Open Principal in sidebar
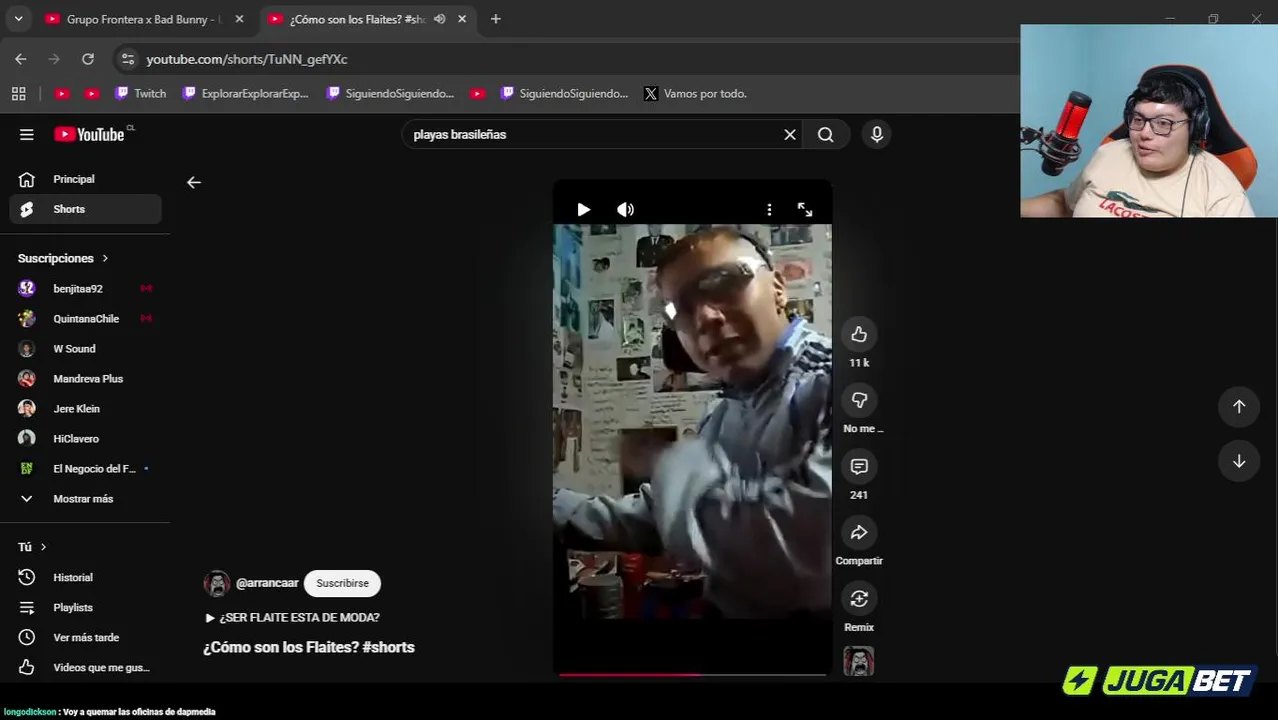Screen dimensions: 1278x720 (x=86, y=179)
